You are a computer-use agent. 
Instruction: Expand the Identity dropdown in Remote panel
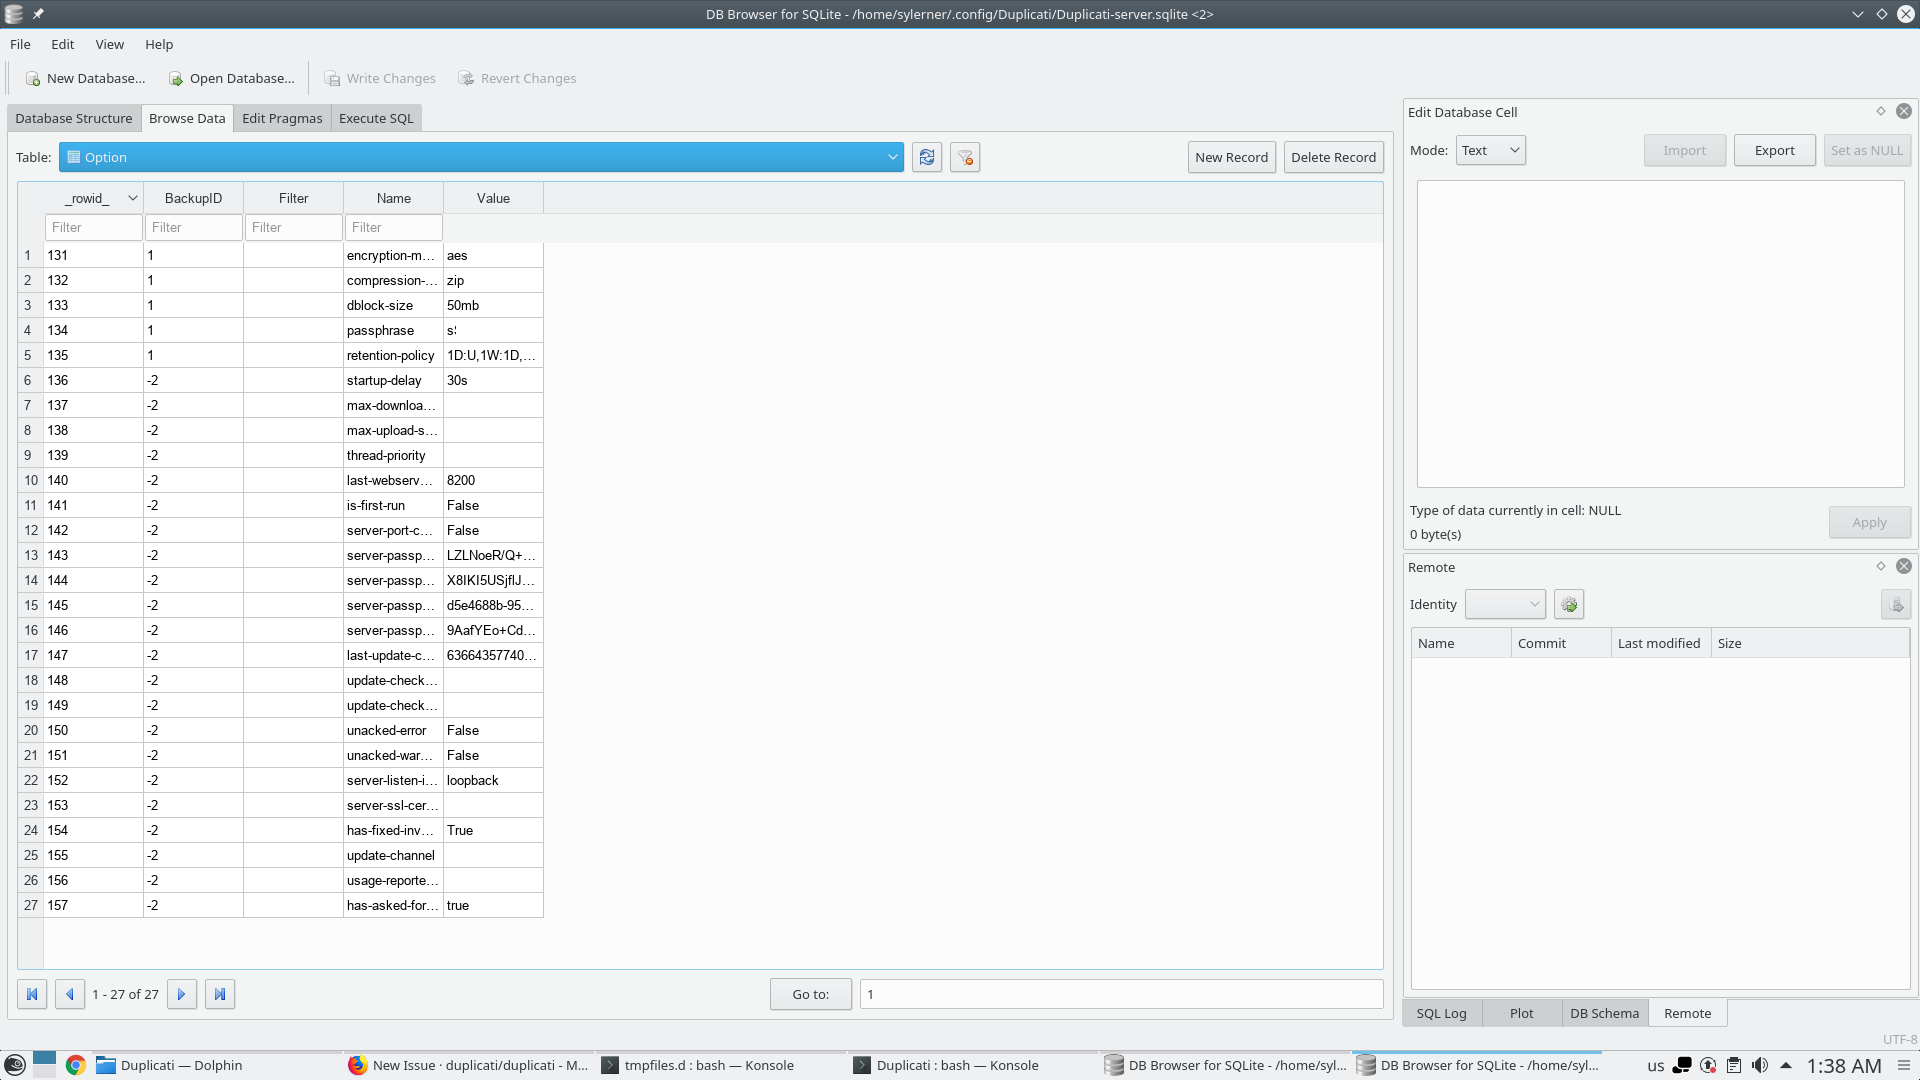click(1505, 604)
